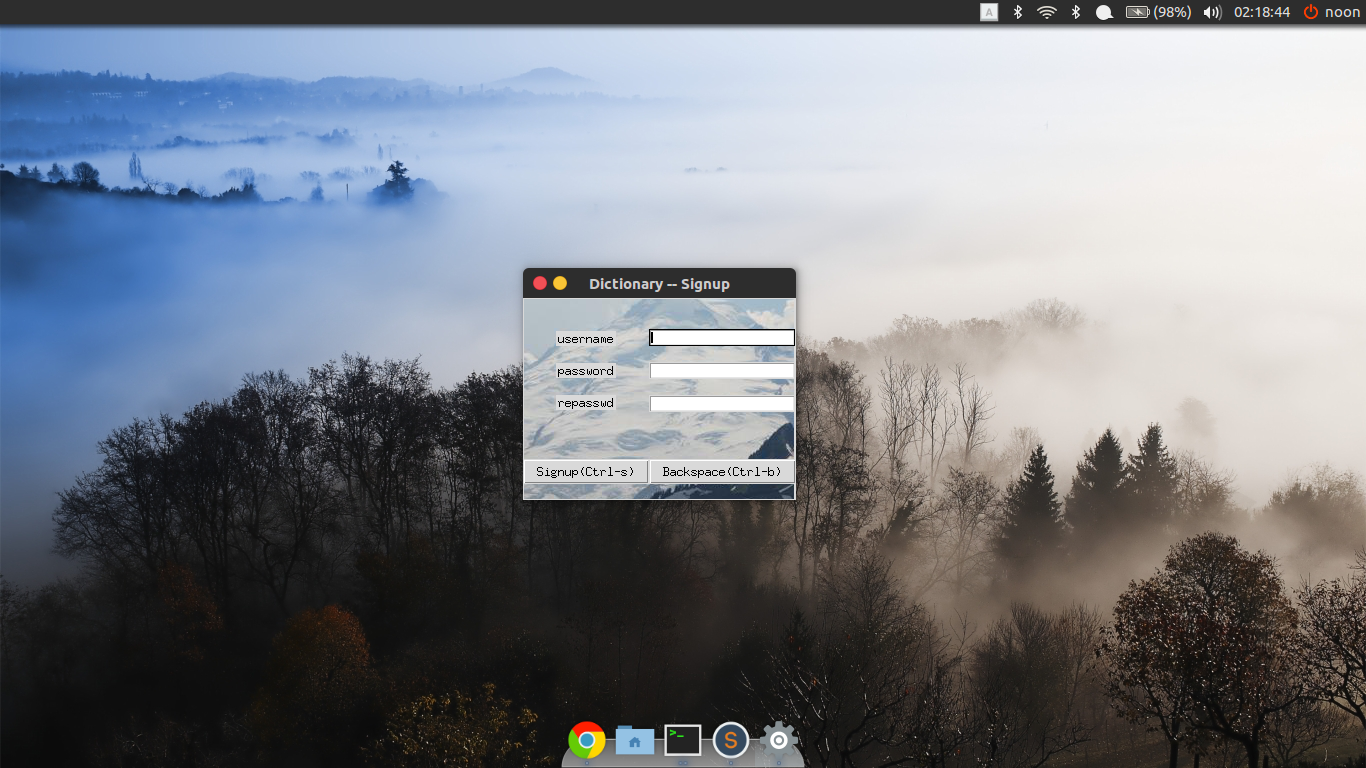Select the repasswd input field
1366x768 pixels.
(x=722, y=404)
